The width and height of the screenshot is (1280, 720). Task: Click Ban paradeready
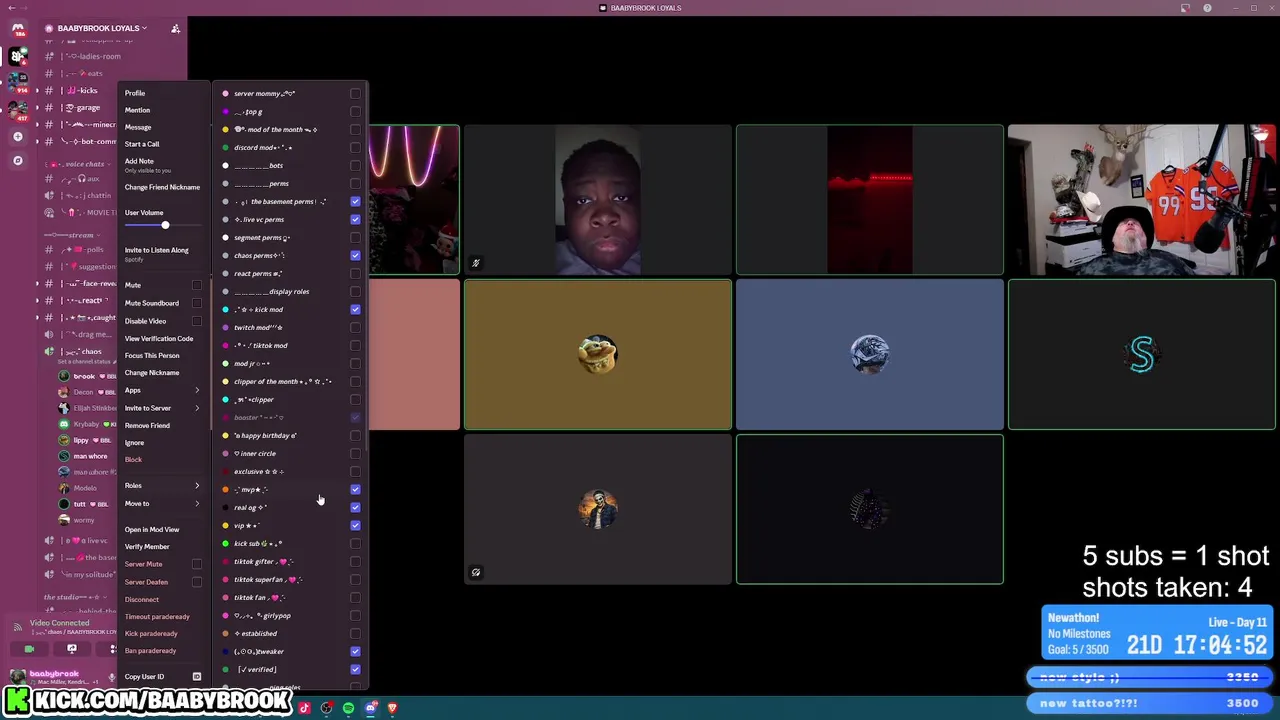(162, 650)
